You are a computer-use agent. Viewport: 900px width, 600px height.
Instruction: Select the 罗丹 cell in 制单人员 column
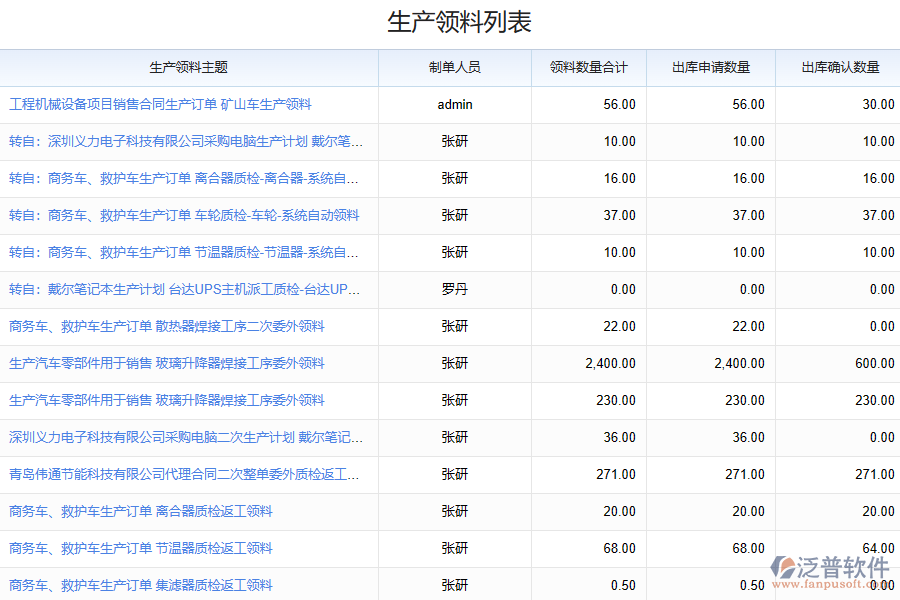point(455,289)
